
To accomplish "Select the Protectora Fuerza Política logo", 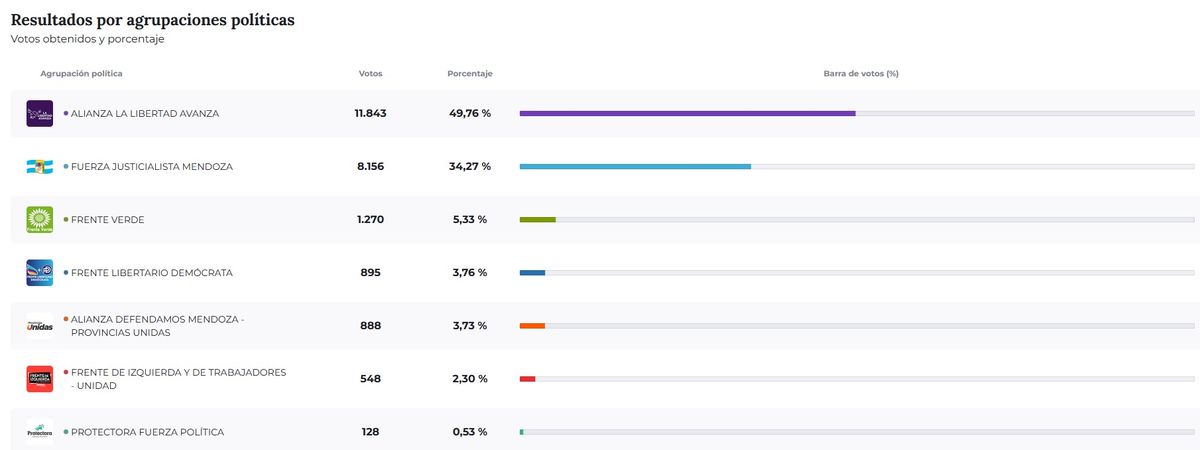I will click(39, 432).
